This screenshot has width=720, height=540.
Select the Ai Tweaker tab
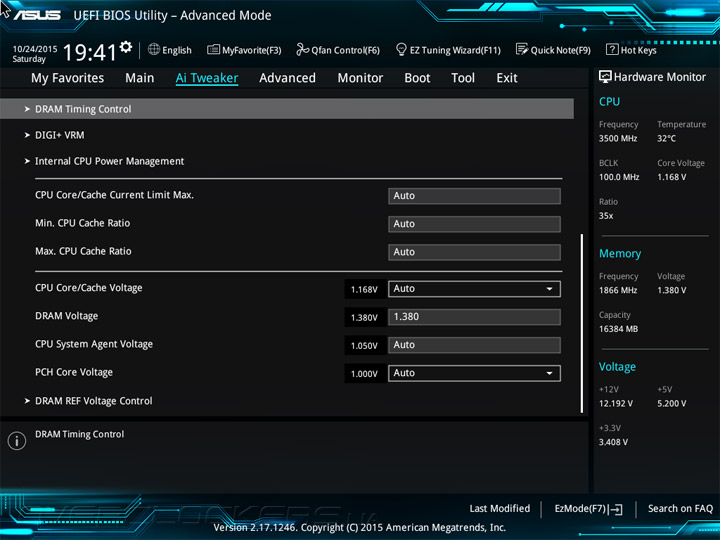point(207,78)
